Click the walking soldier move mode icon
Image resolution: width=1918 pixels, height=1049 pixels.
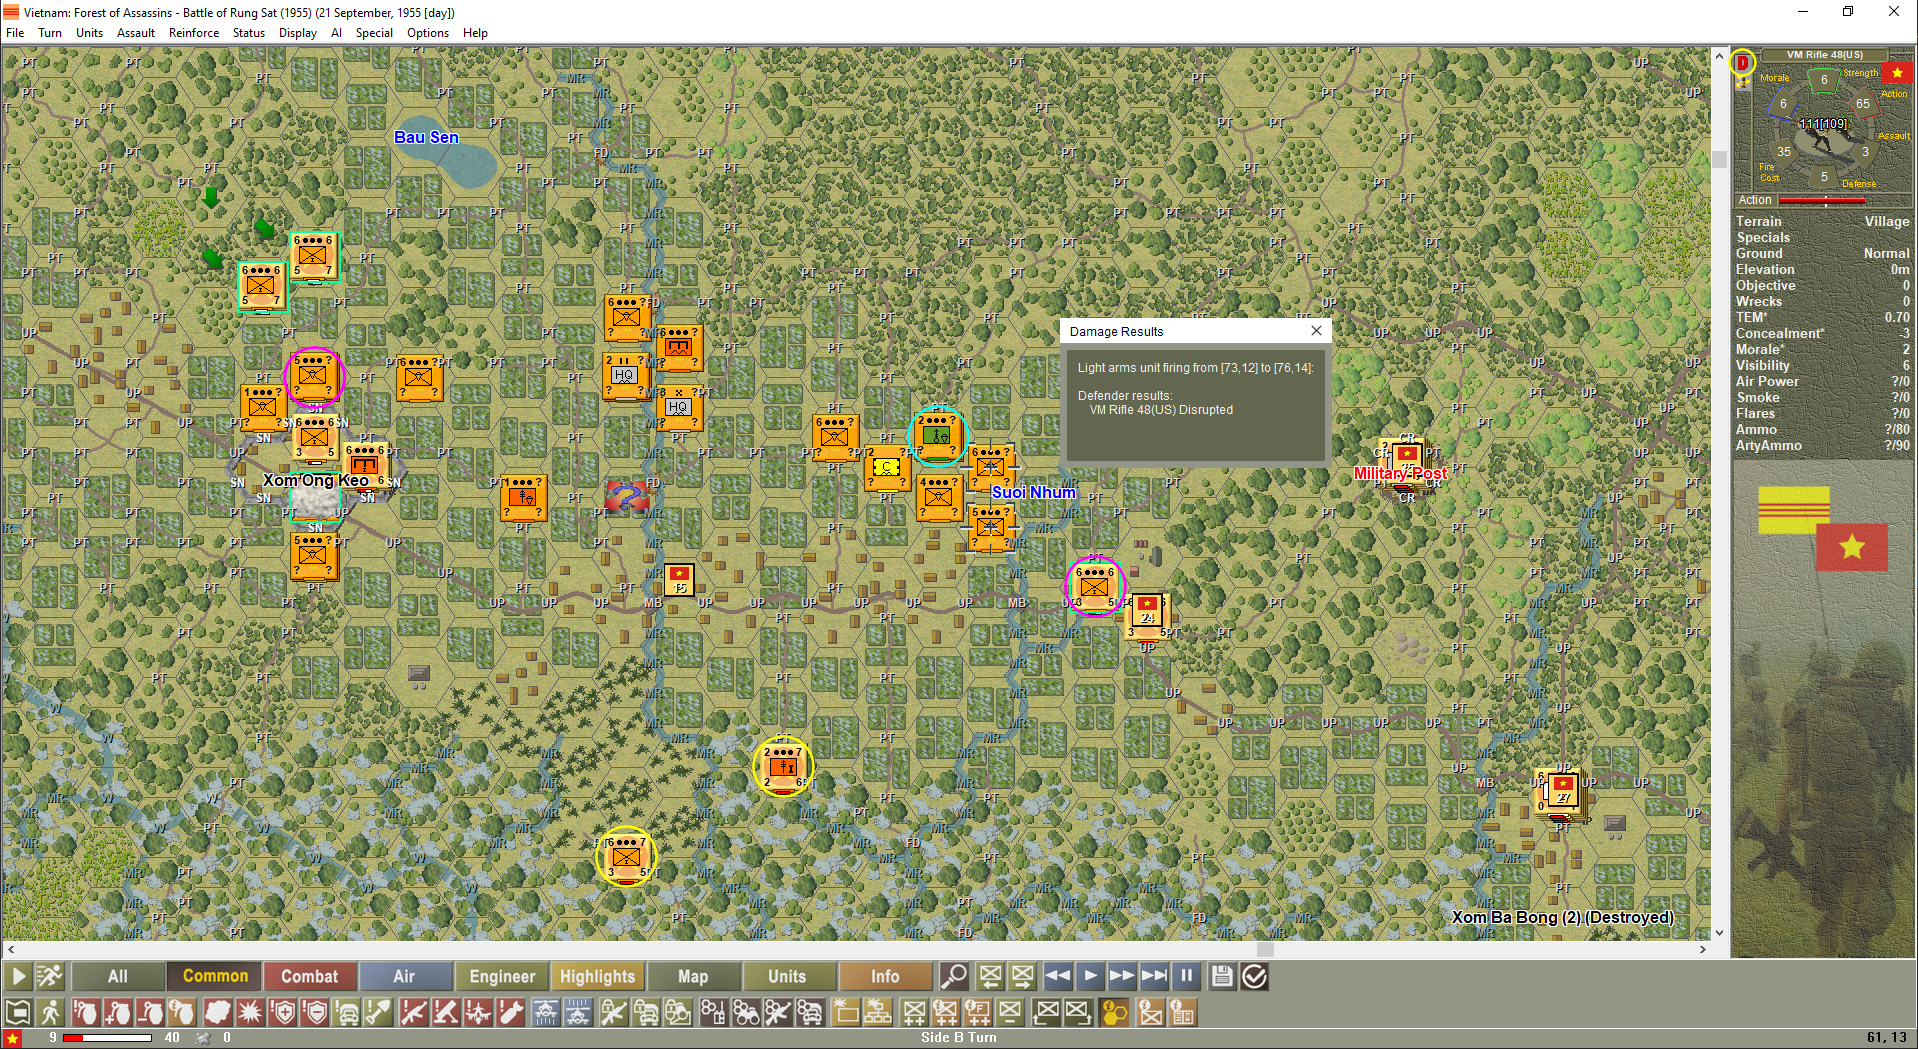[x=50, y=1013]
